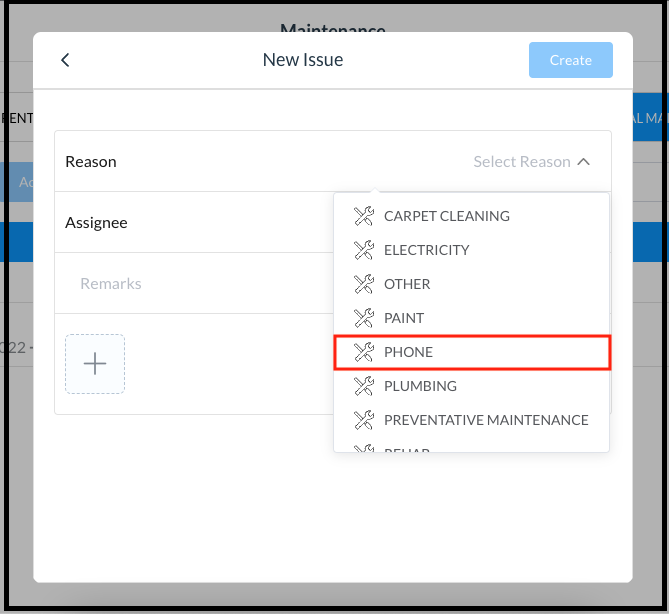Click the wrench icon beside Other
The width and height of the screenshot is (669, 614).
click(364, 284)
